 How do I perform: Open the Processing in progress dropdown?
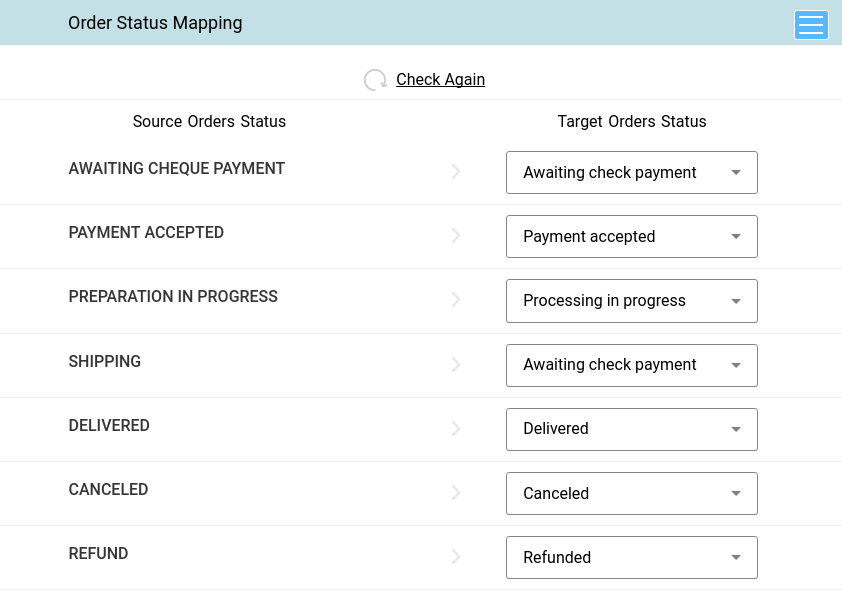[632, 301]
